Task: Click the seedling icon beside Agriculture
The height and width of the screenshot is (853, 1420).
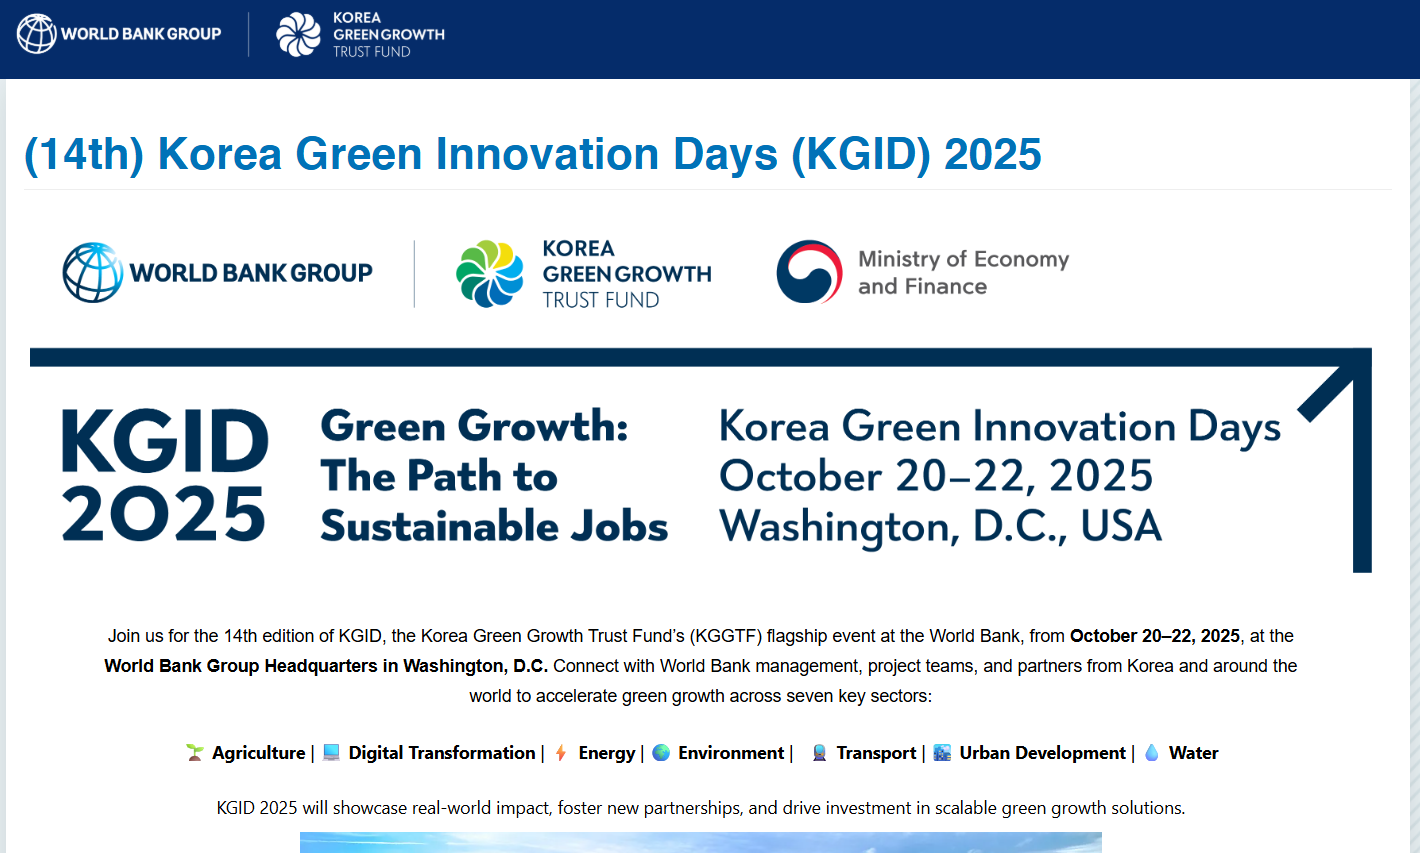Action: (195, 753)
